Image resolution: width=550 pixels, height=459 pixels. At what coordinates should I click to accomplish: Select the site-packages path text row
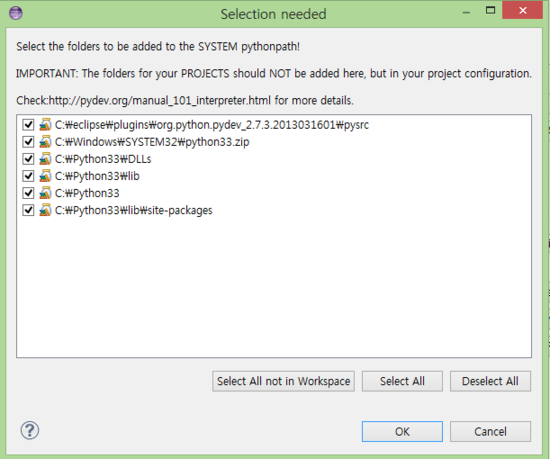pyautogui.click(x=134, y=210)
